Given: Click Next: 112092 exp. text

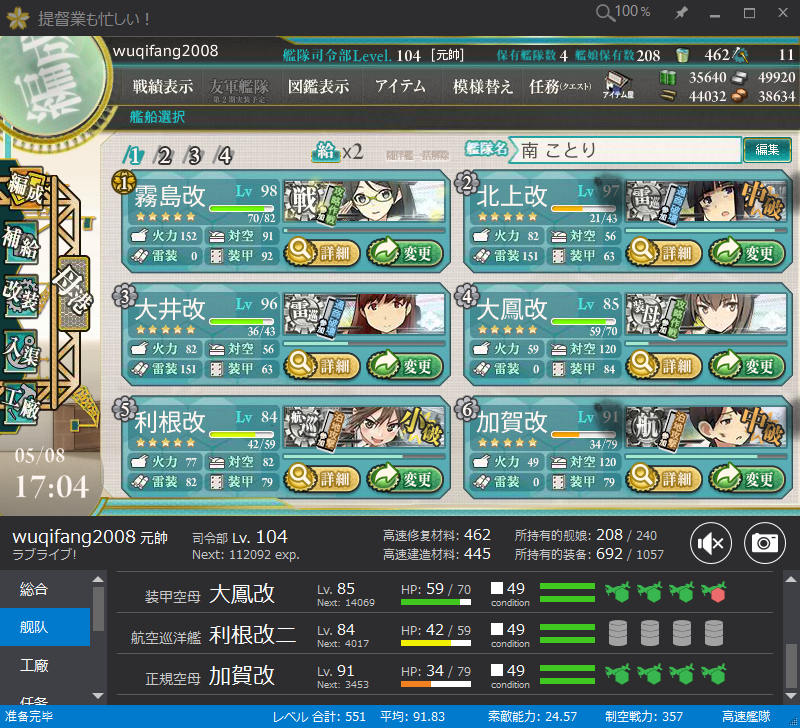Looking at the screenshot, I should pos(246,555).
